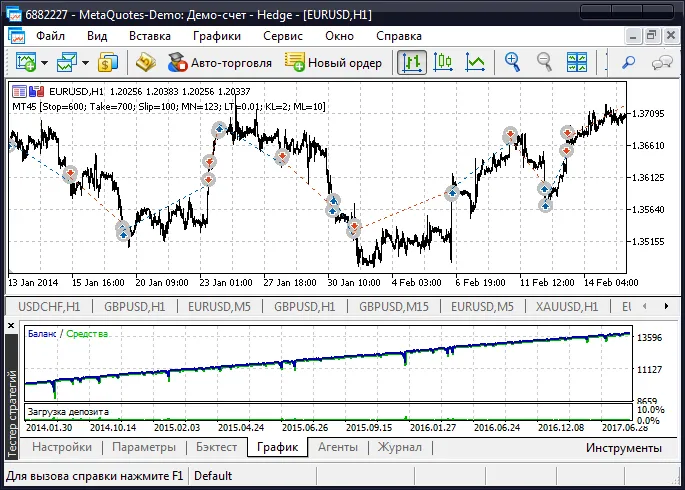
Task: Open the Сервис menu
Action: click(x=283, y=35)
